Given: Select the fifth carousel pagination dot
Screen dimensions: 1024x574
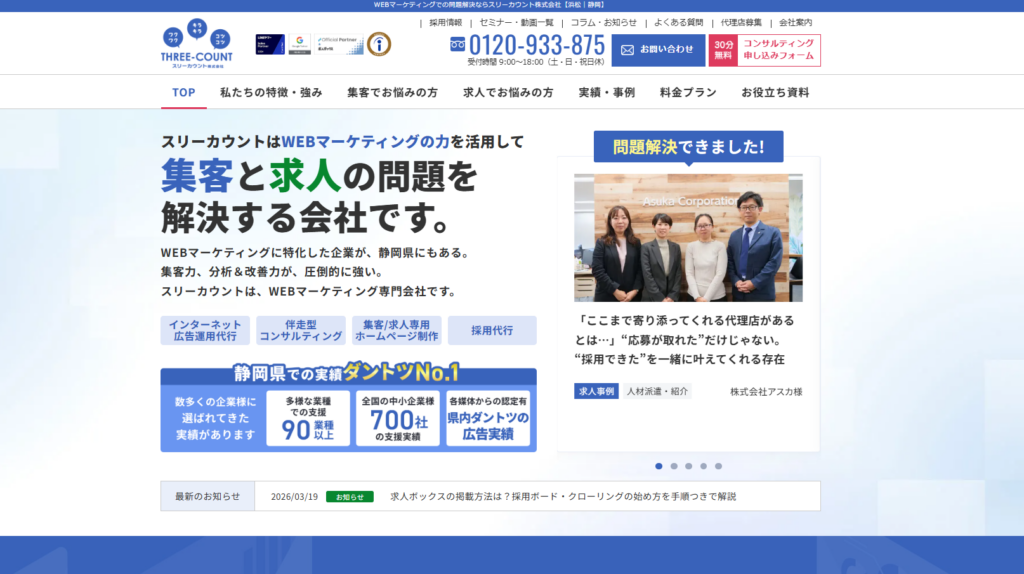Looking at the screenshot, I should [718, 466].
